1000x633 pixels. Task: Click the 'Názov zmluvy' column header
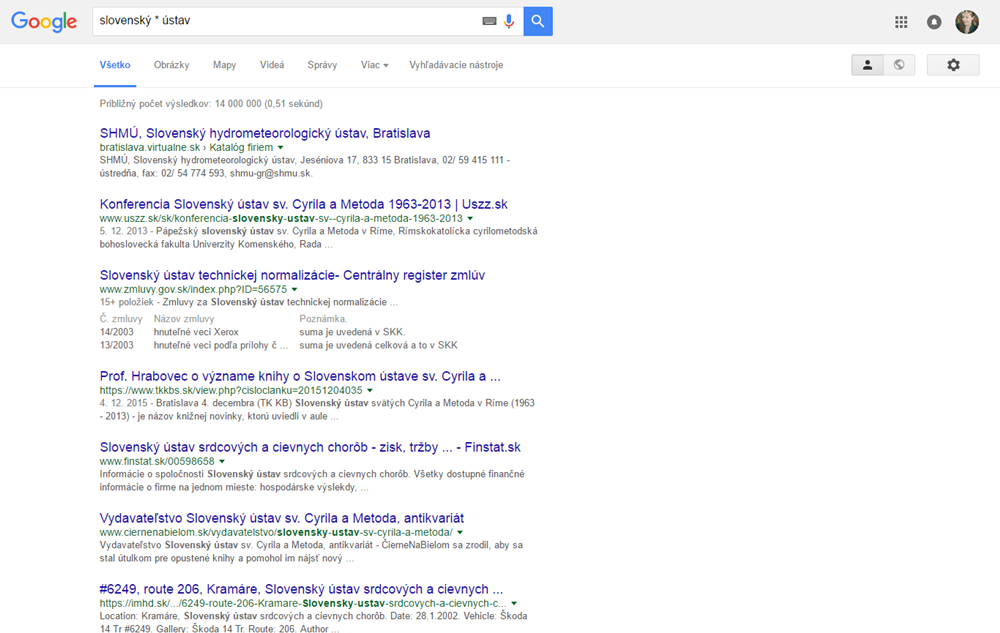(x=184, y=319)
